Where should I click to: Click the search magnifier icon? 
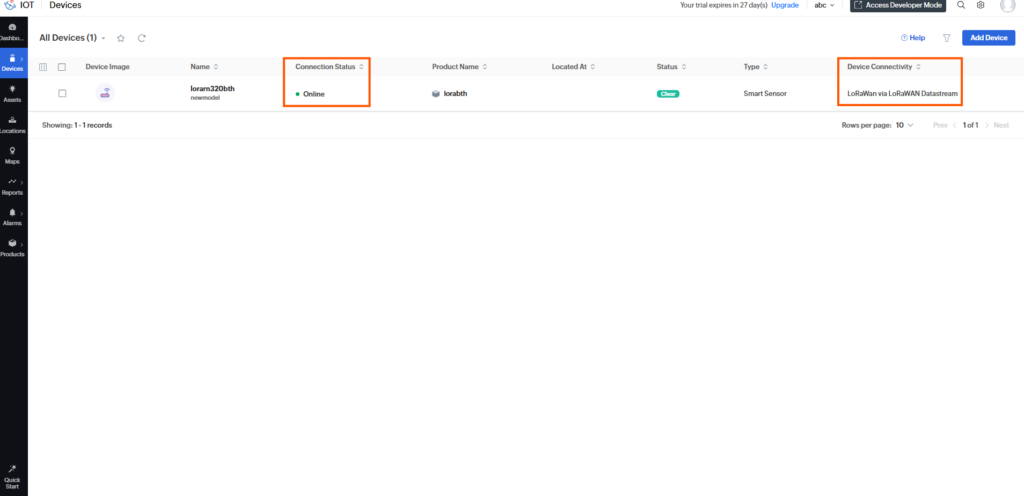[x=961, y=5]
